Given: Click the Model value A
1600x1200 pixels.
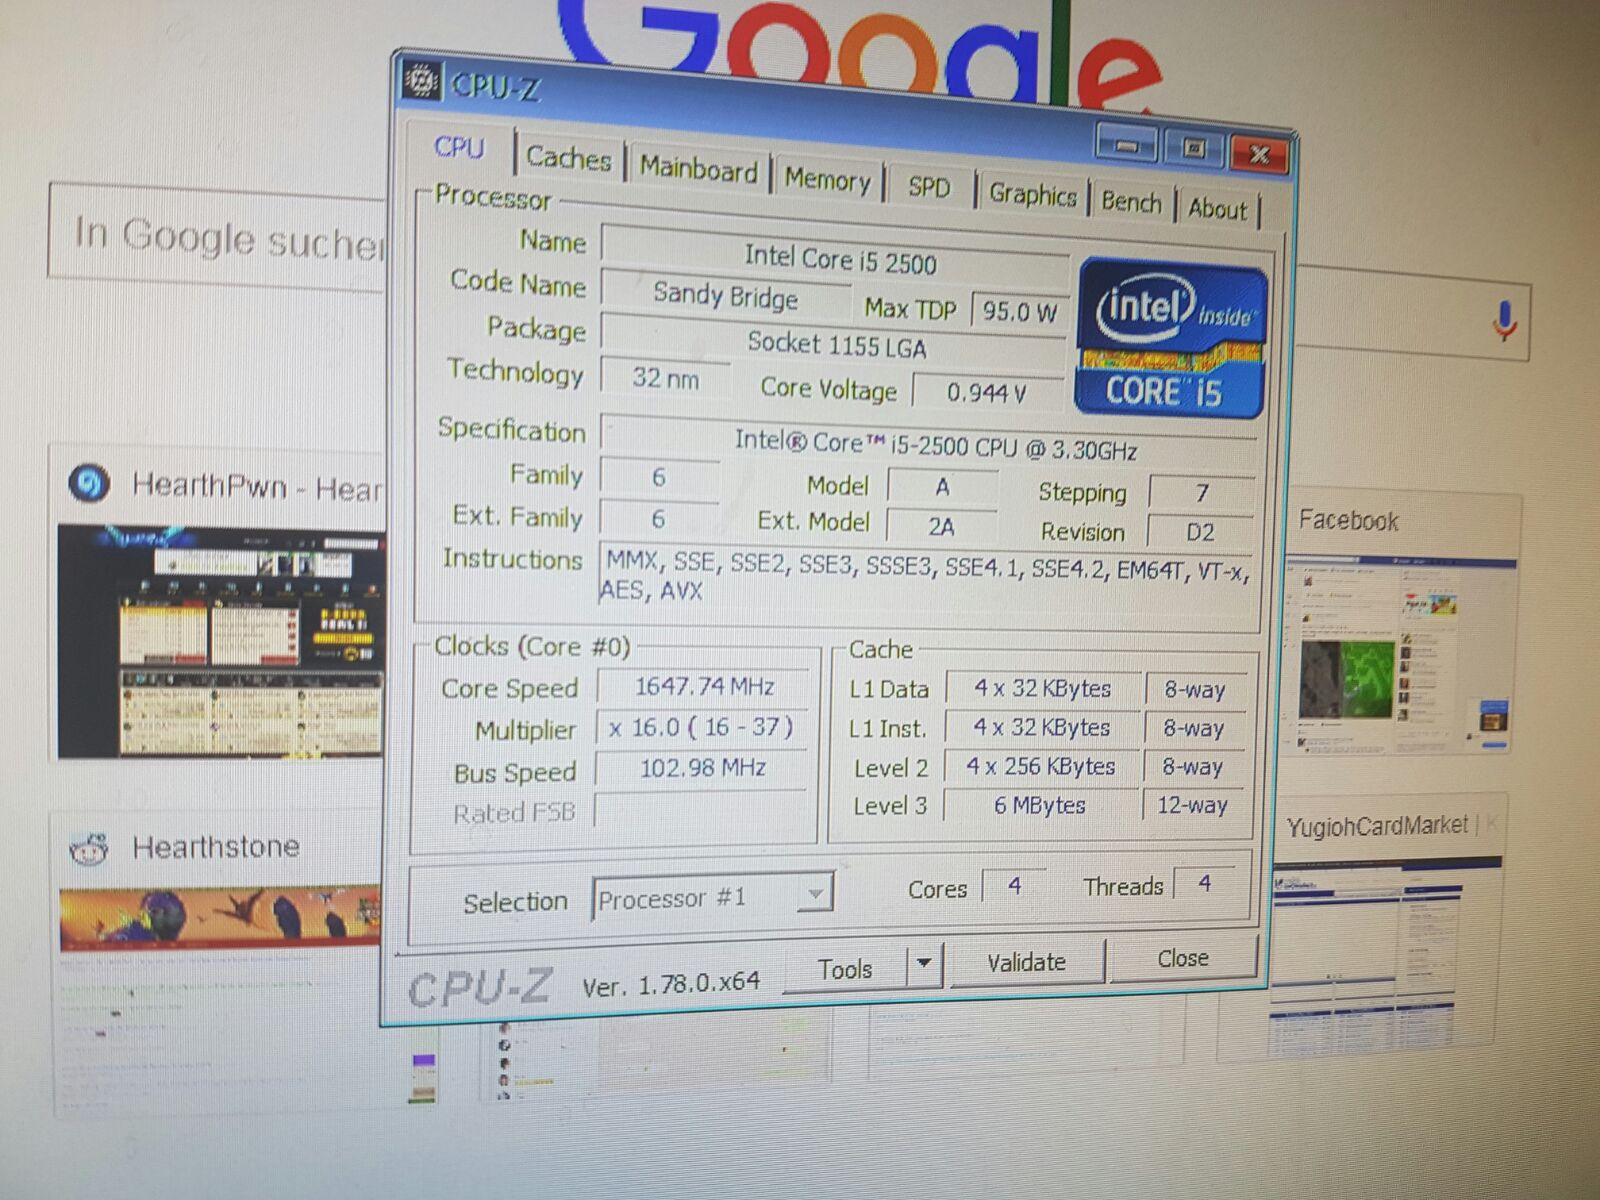Looking at the screenshot, I should [942, 486].
